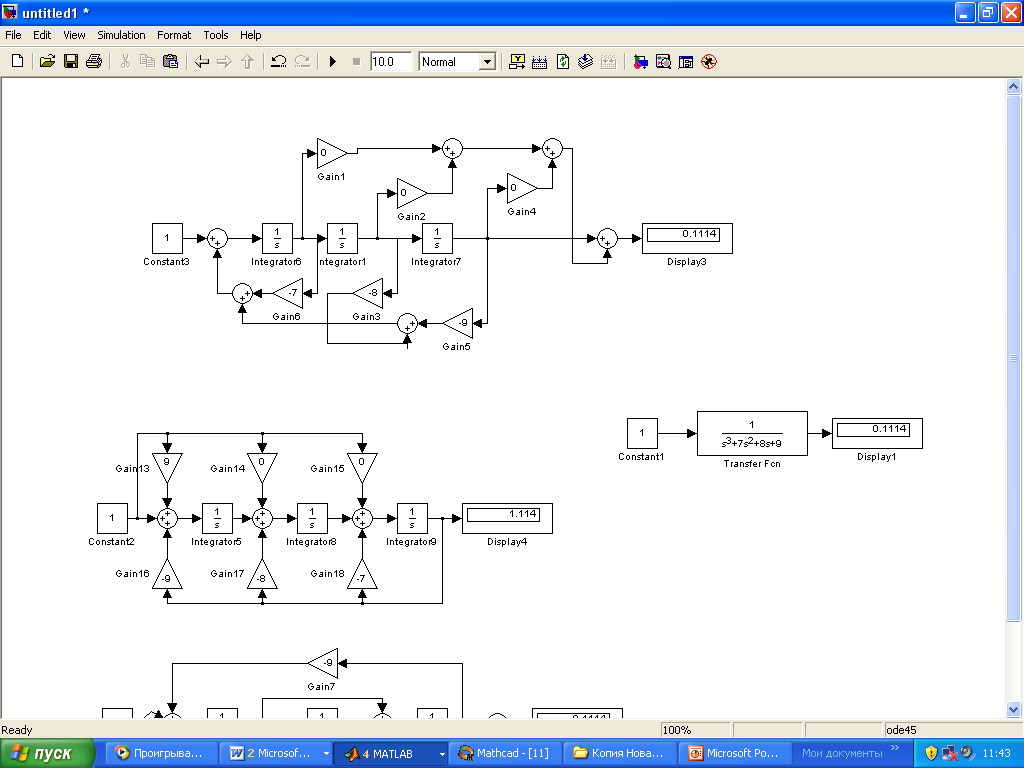Open the View menu

pos(74,35)
